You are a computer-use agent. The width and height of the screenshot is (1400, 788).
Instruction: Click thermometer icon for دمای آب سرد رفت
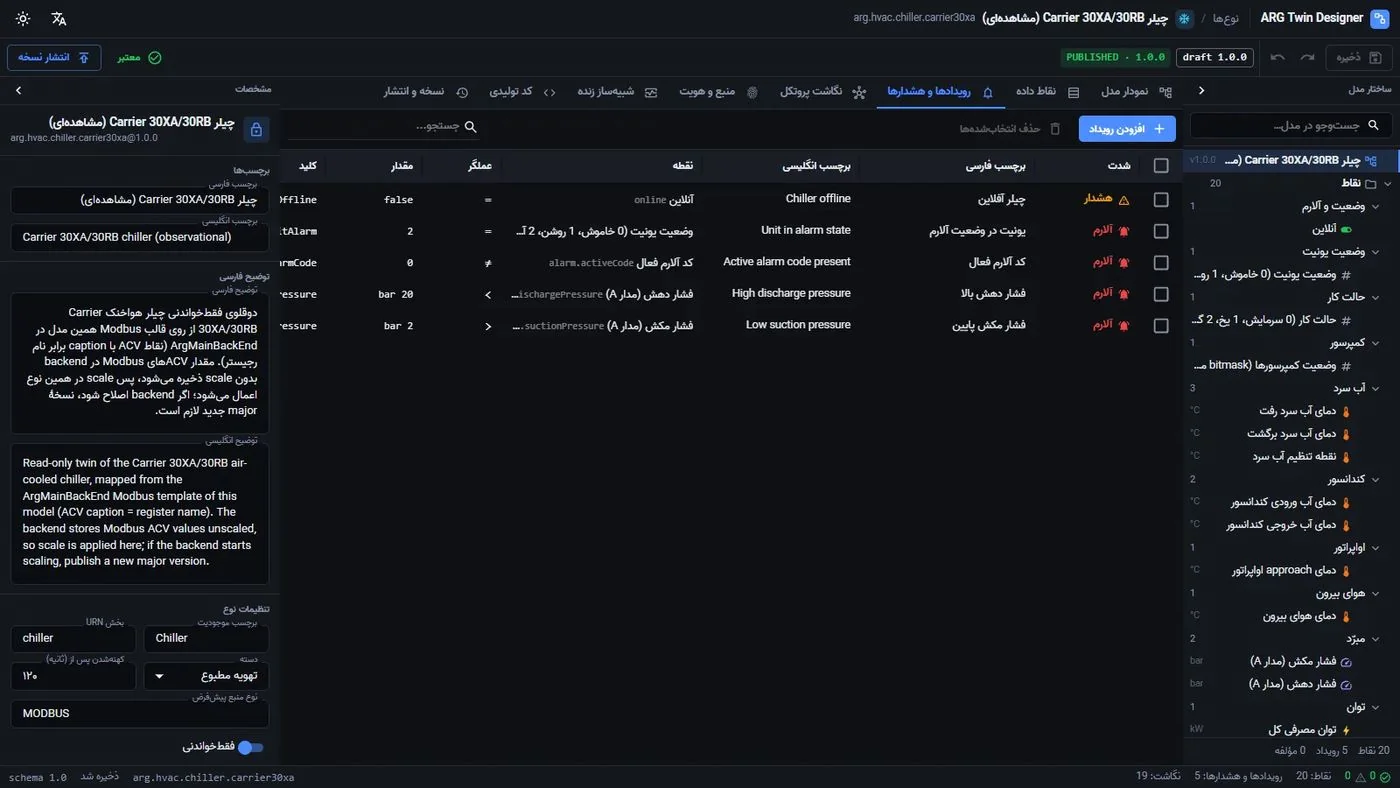point(1345,411)
